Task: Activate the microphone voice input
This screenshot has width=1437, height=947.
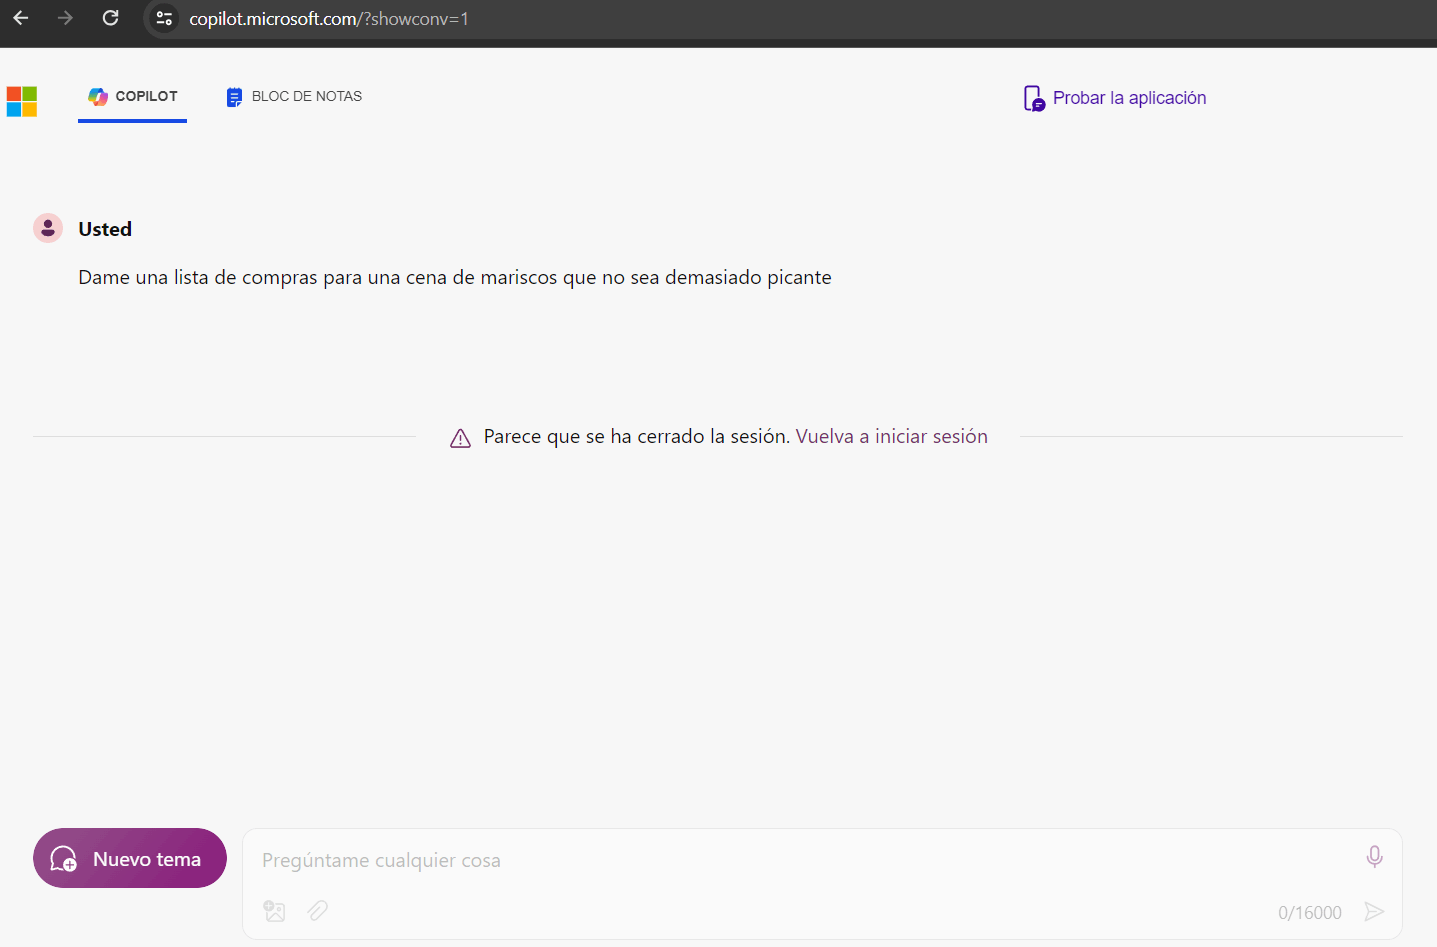Action: [1375, 857]
